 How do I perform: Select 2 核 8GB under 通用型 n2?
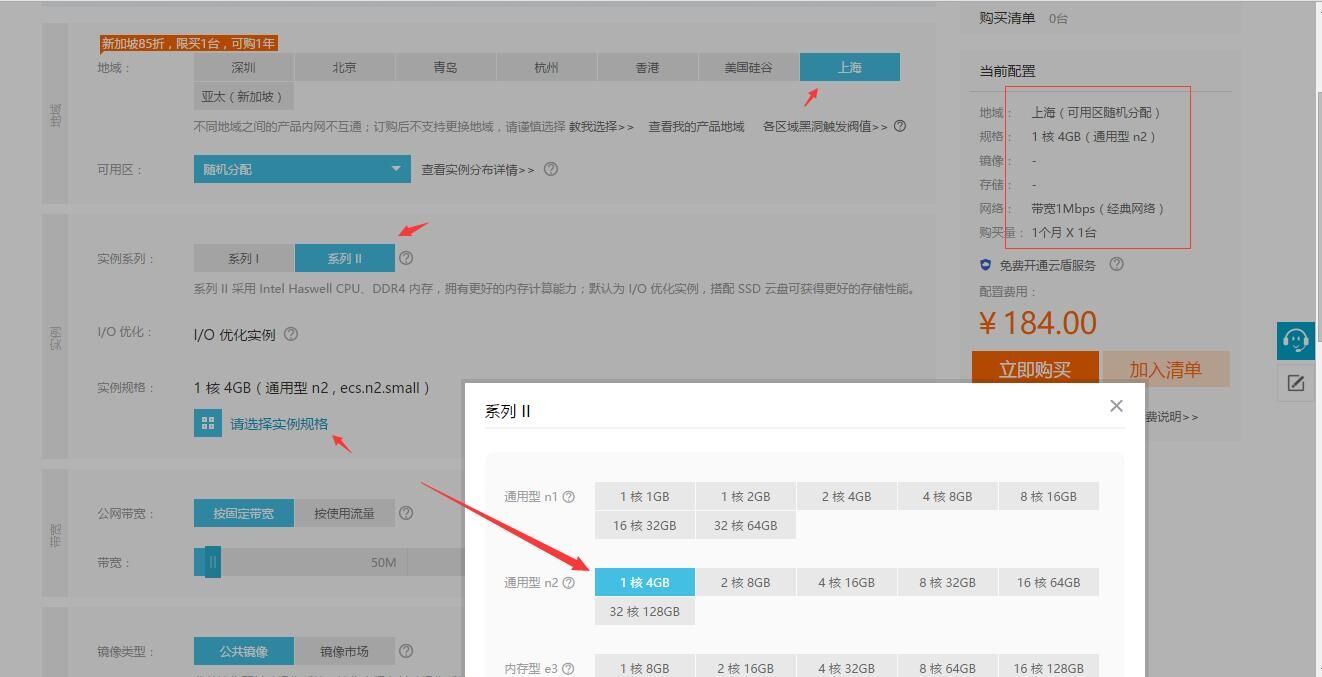coord(745,583)
